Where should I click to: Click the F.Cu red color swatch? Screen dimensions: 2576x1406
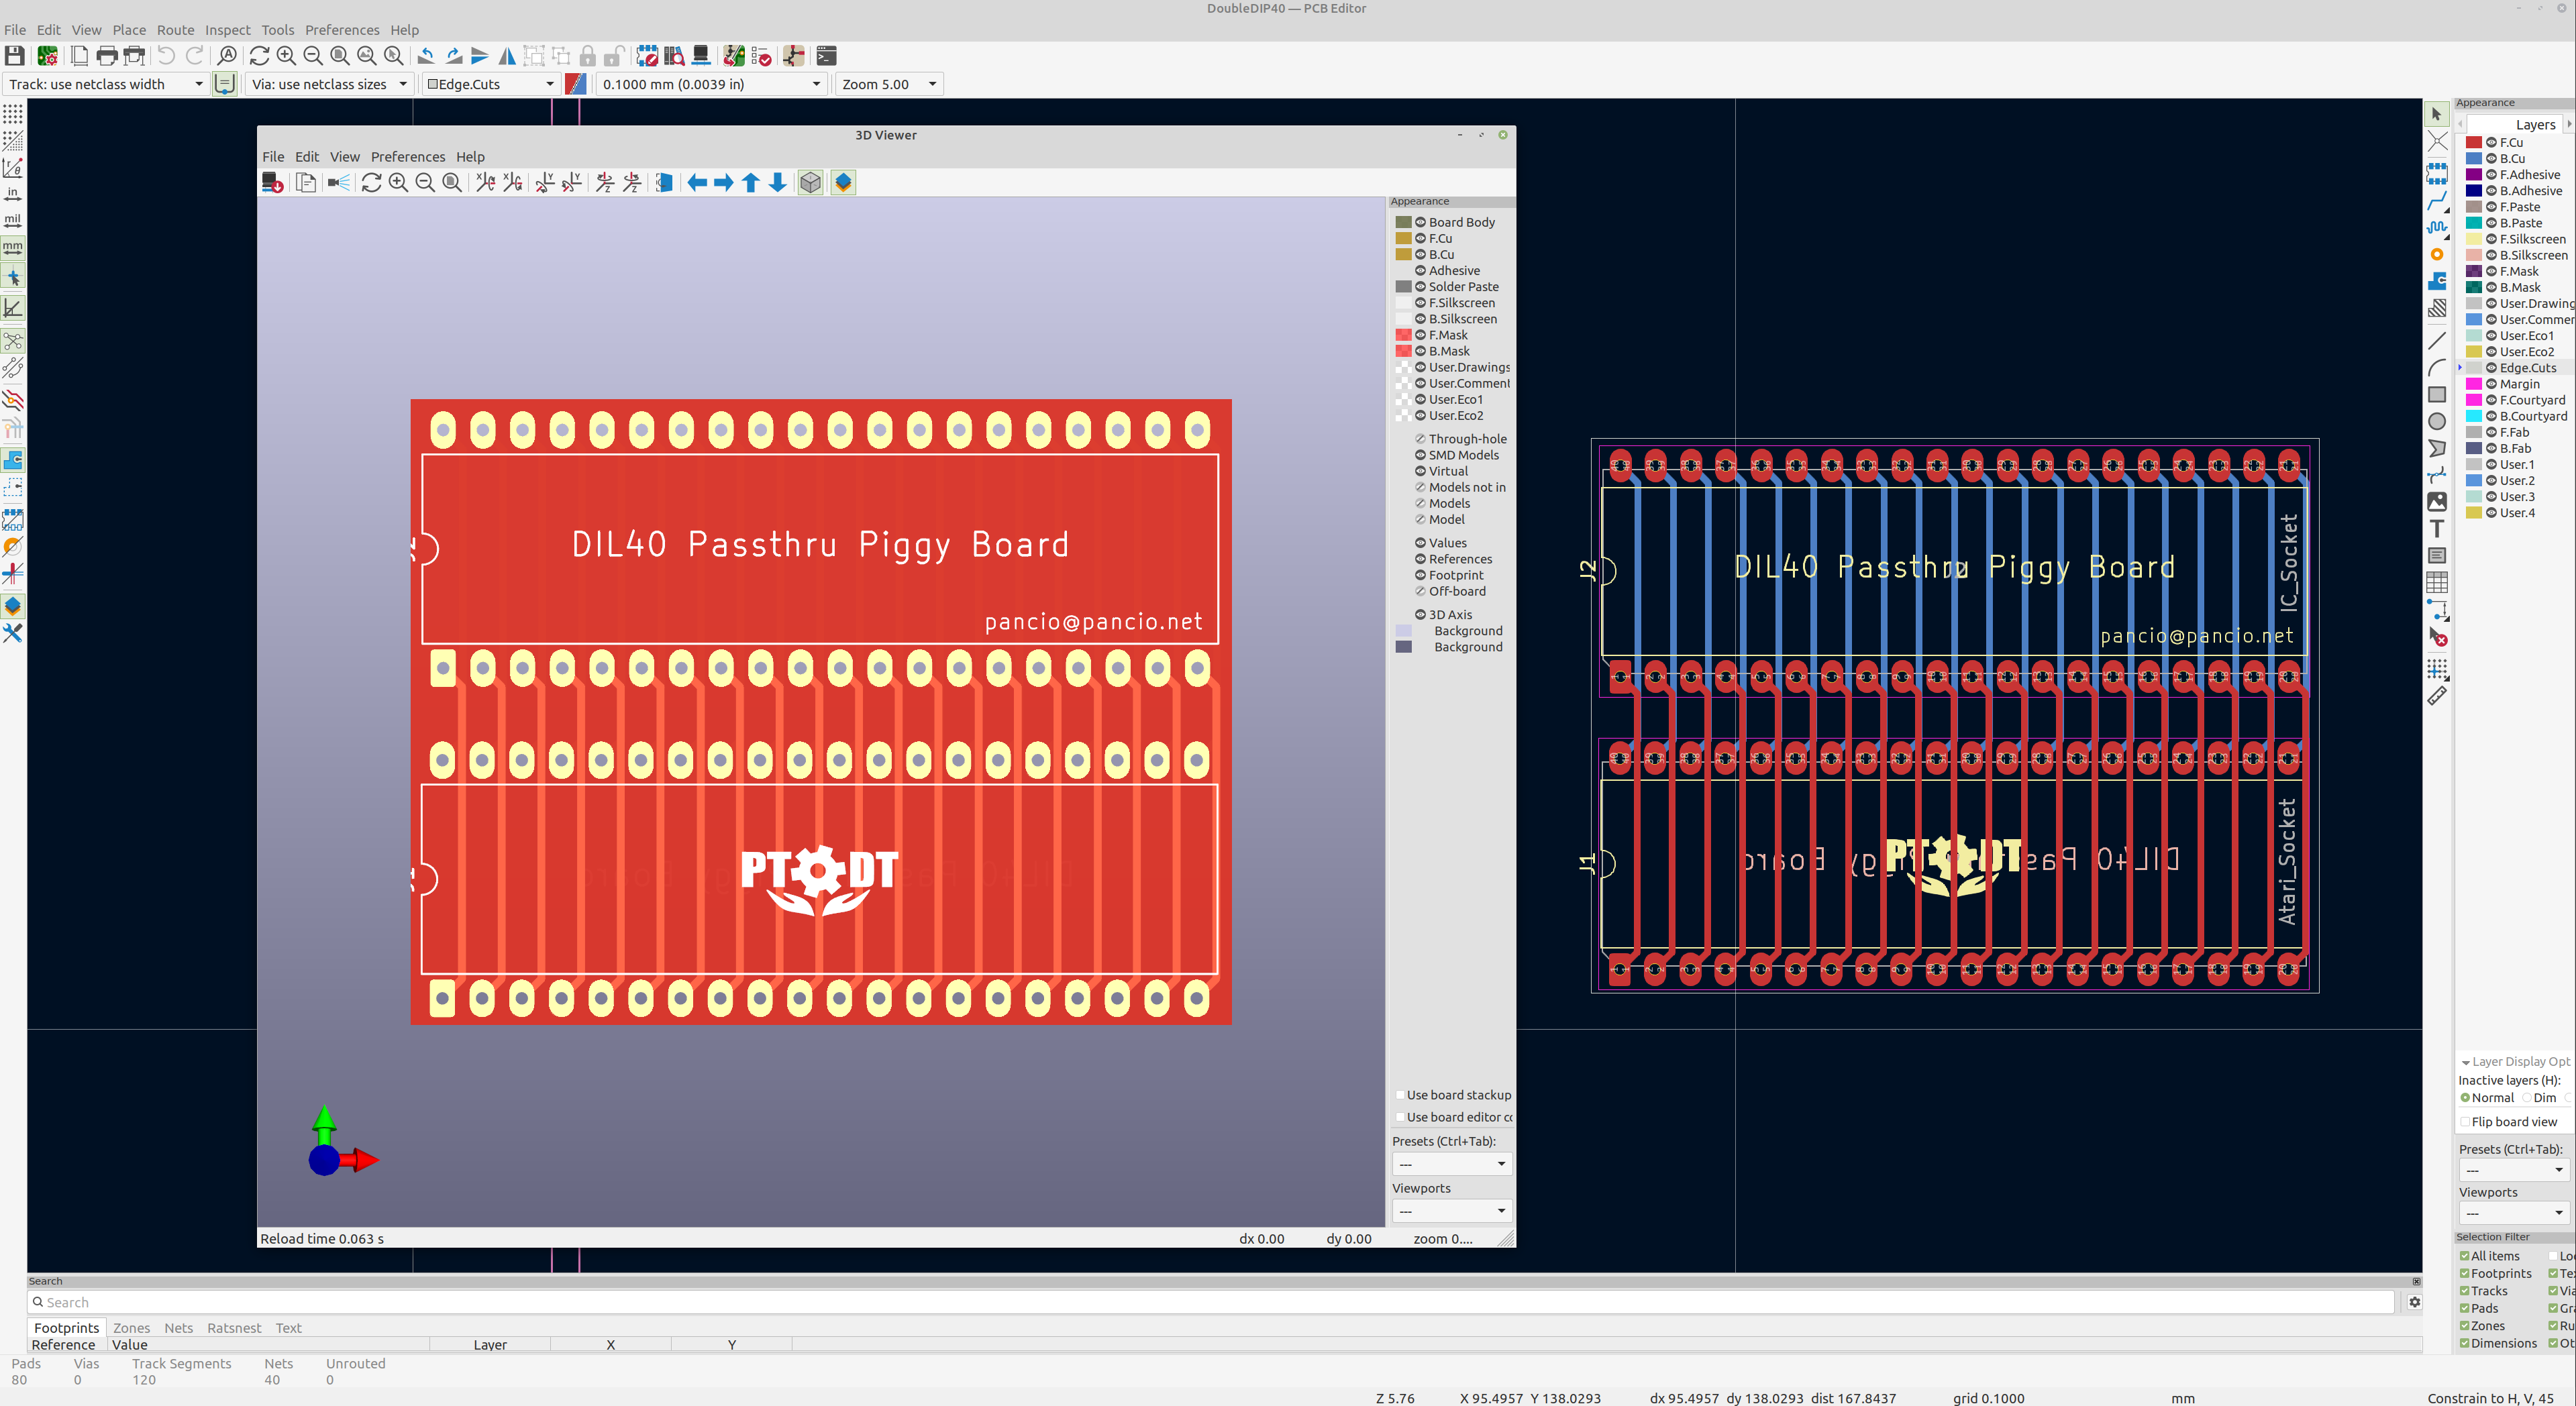tap(2473, 142)
